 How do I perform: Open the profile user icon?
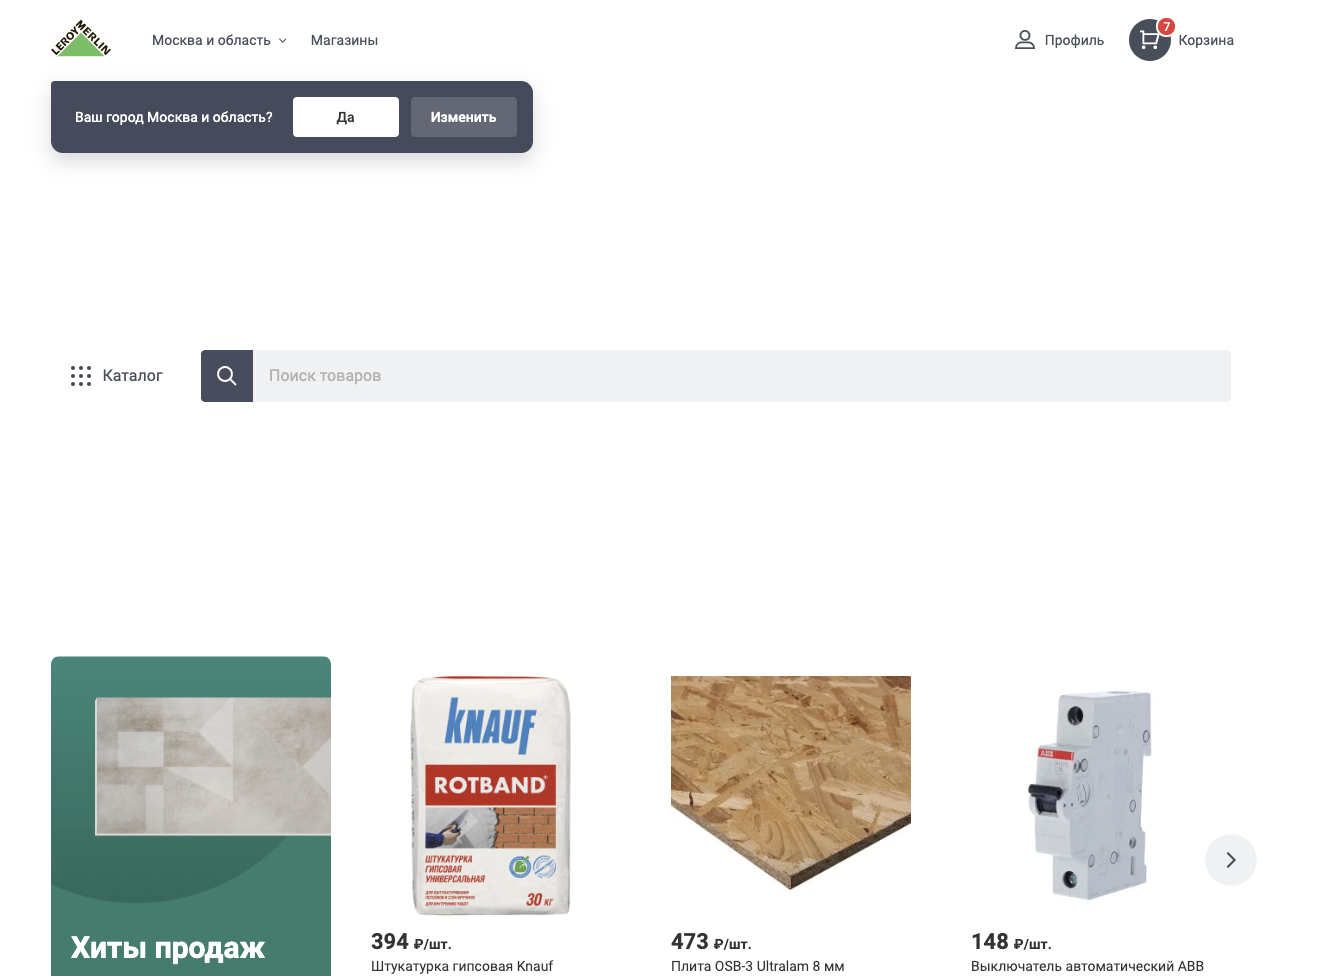point(1024,40)
